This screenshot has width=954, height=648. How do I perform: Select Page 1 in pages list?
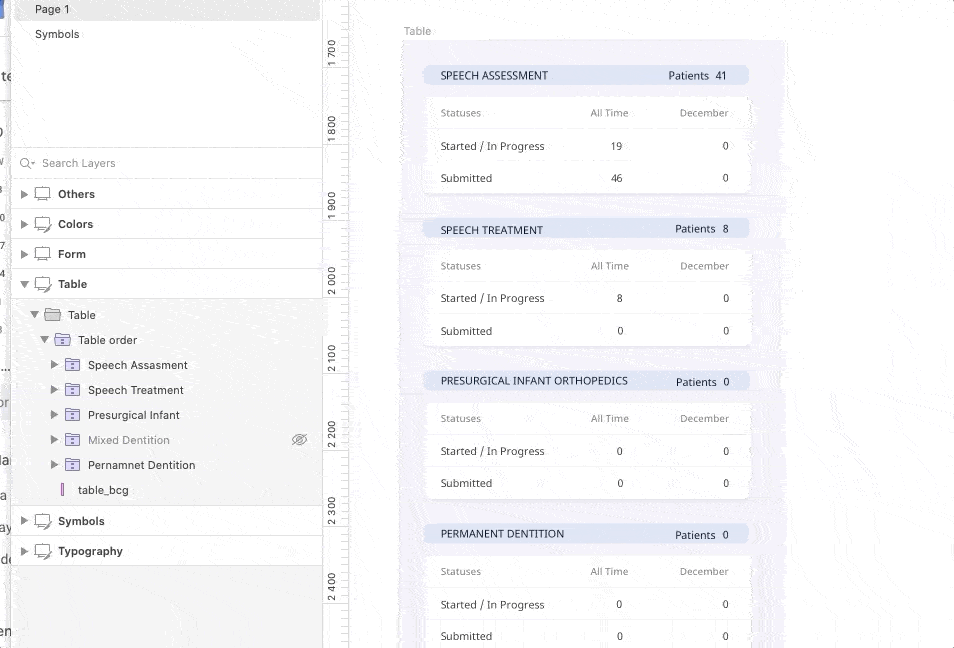[x=52, y=9]
